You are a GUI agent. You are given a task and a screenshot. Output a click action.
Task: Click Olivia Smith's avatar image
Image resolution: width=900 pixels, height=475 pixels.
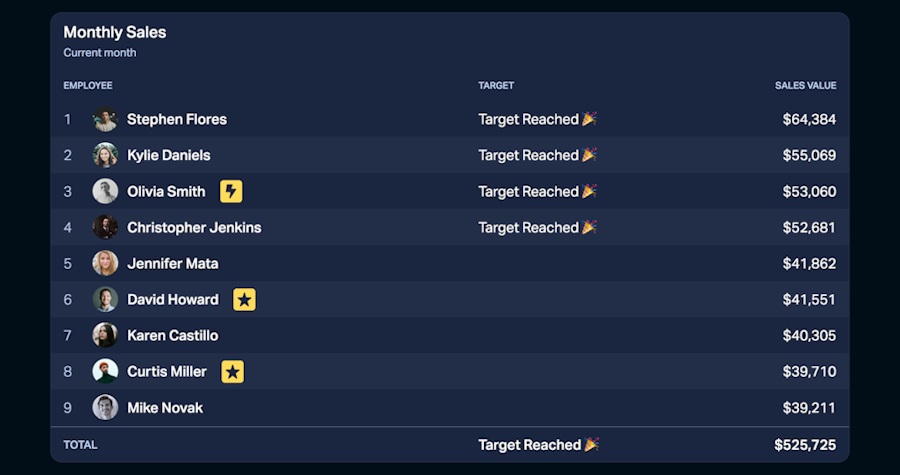[105, 192]
